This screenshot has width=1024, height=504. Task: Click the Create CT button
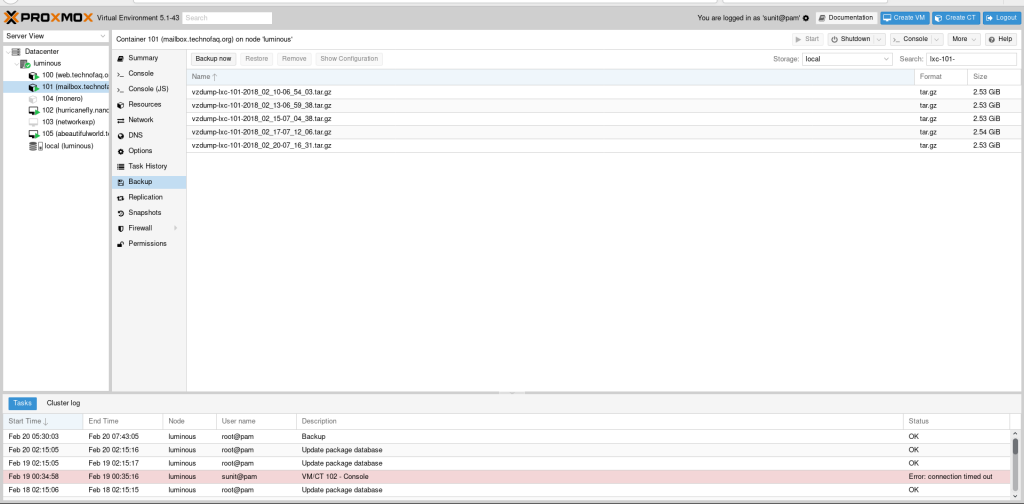[956, 18]
